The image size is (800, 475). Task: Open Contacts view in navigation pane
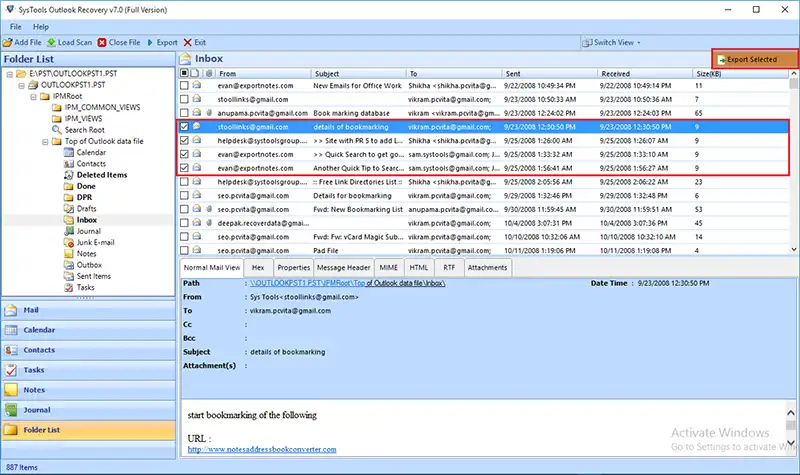pyautogui.click(x=88, y=350)
